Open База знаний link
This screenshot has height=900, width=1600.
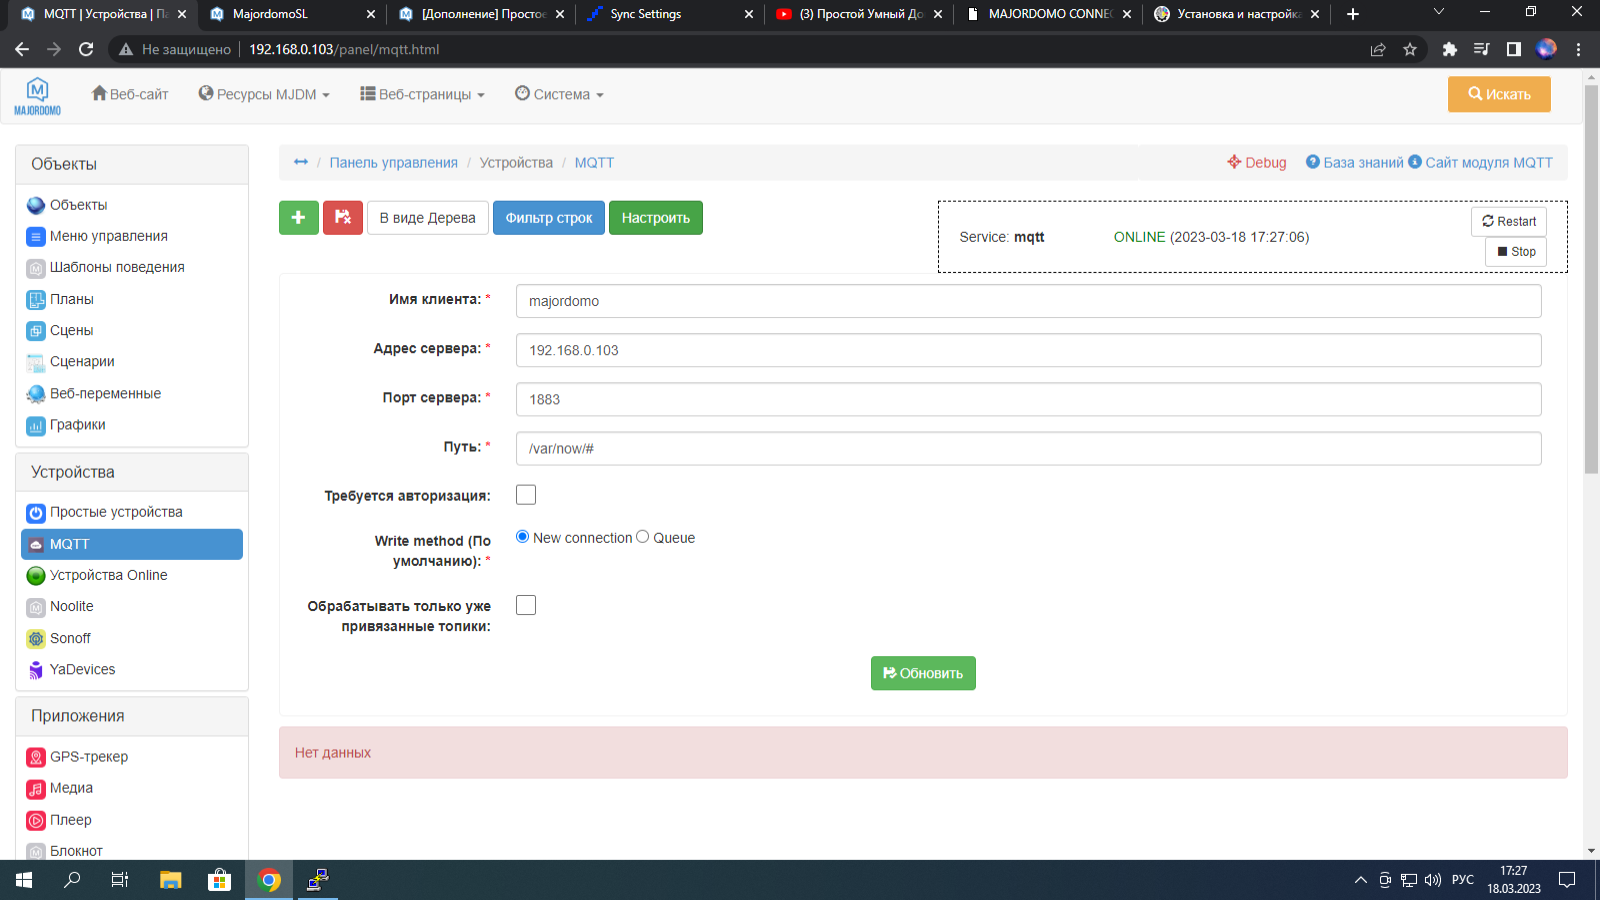coord(1355,162)
